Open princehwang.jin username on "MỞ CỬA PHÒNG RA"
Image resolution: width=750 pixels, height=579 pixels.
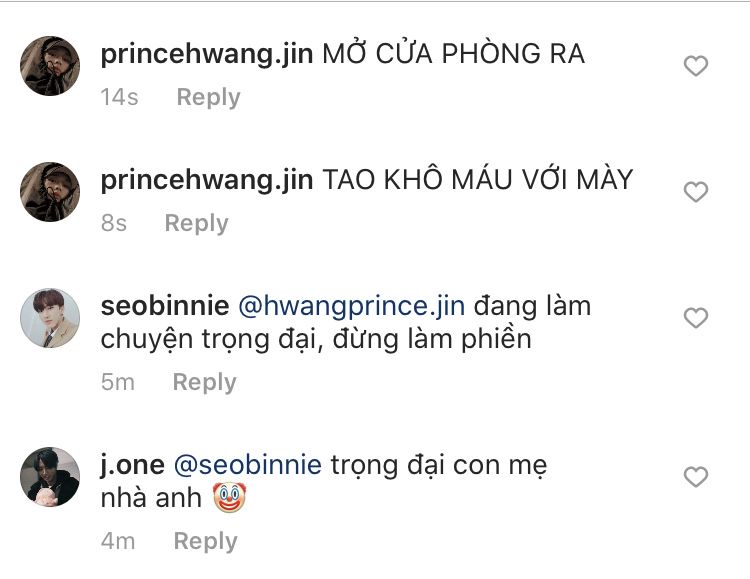[207, 54]
